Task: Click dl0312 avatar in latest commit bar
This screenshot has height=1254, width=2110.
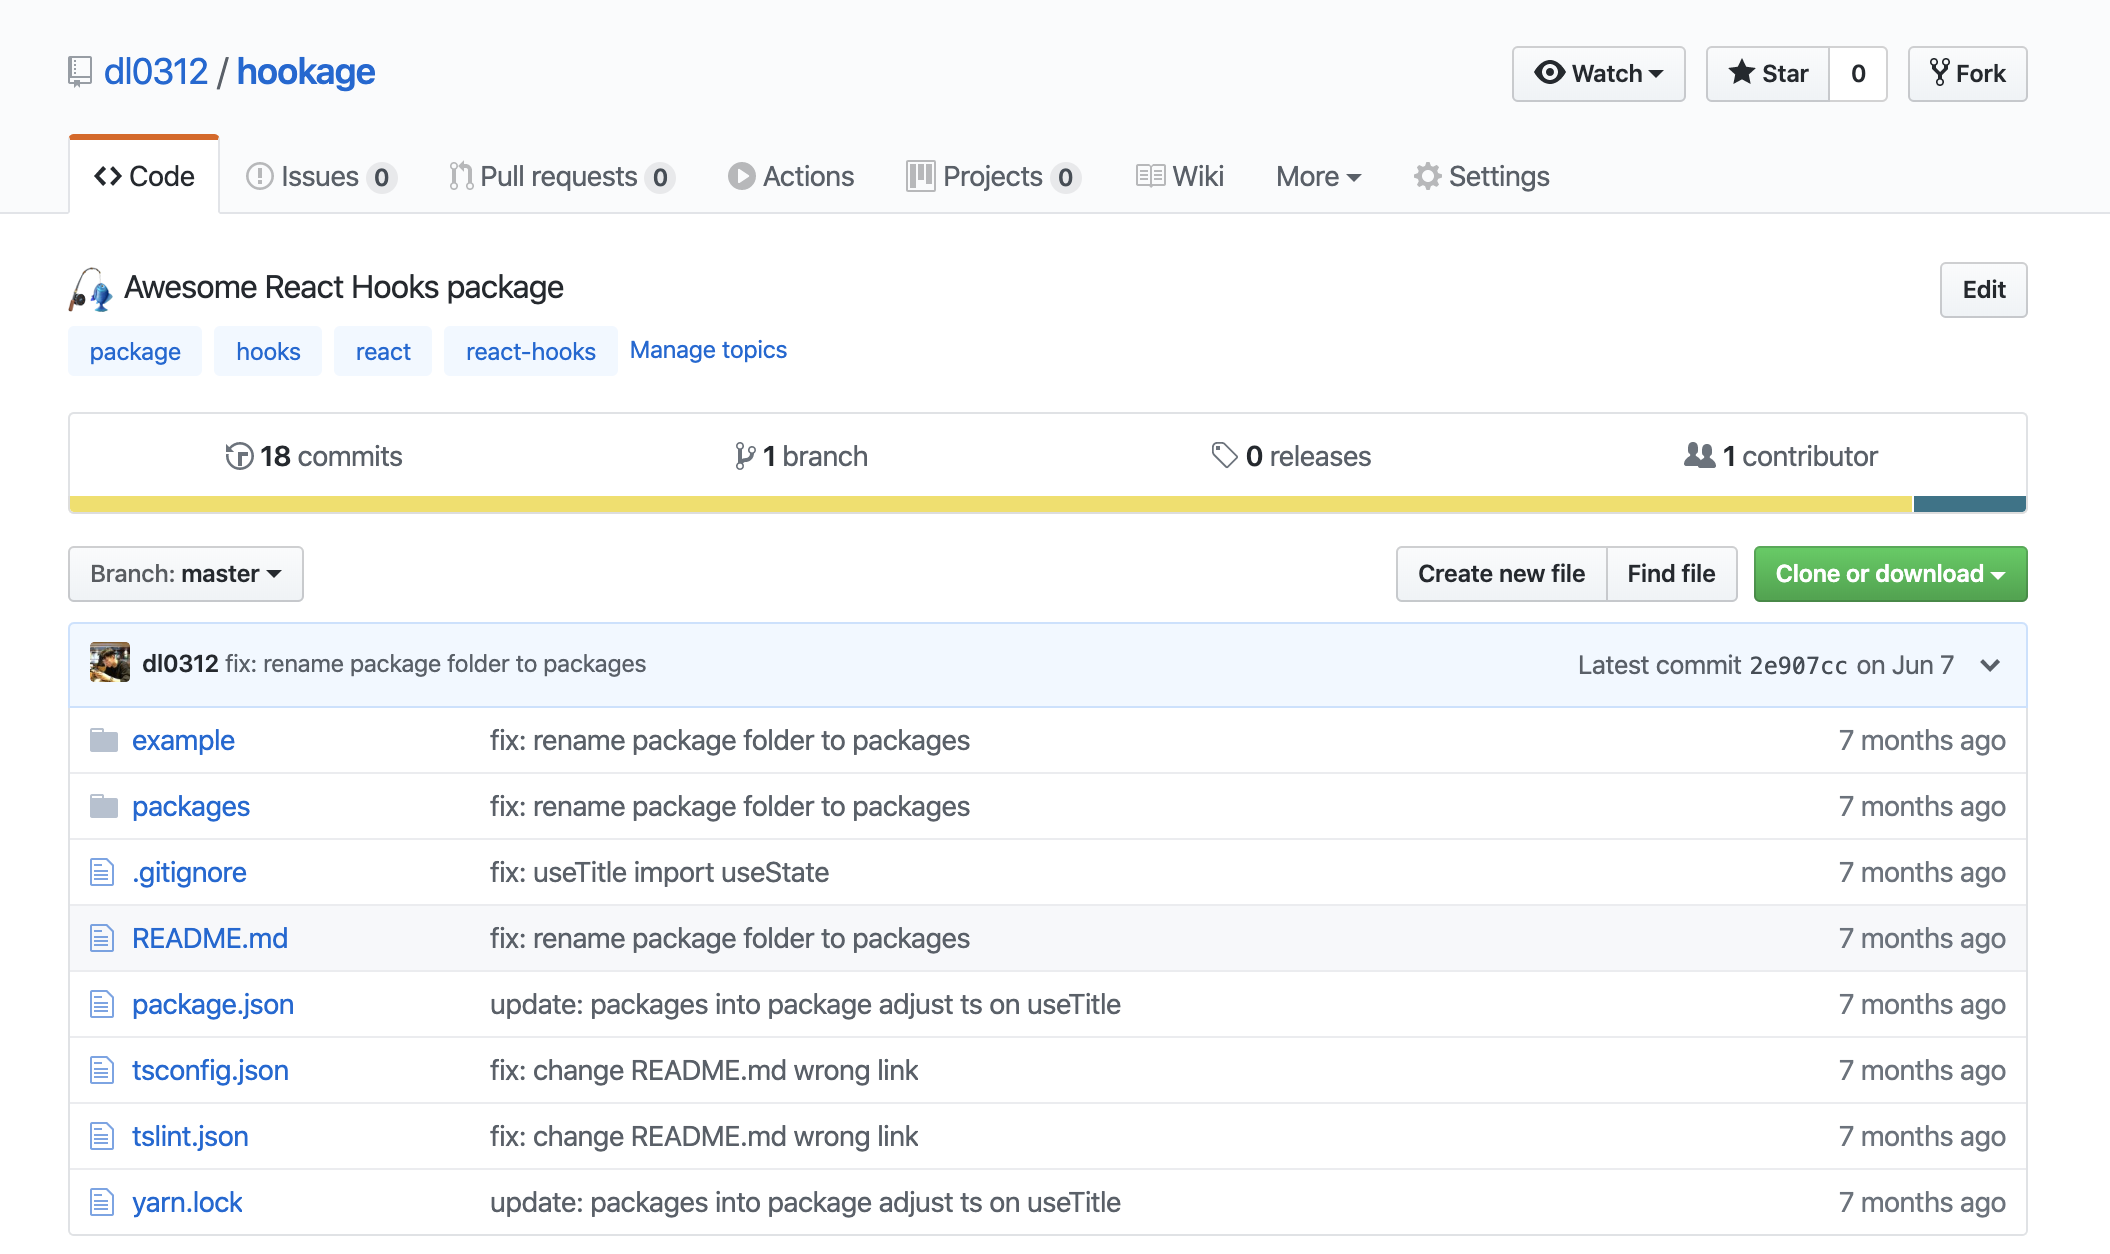Action: coord(110,663)
